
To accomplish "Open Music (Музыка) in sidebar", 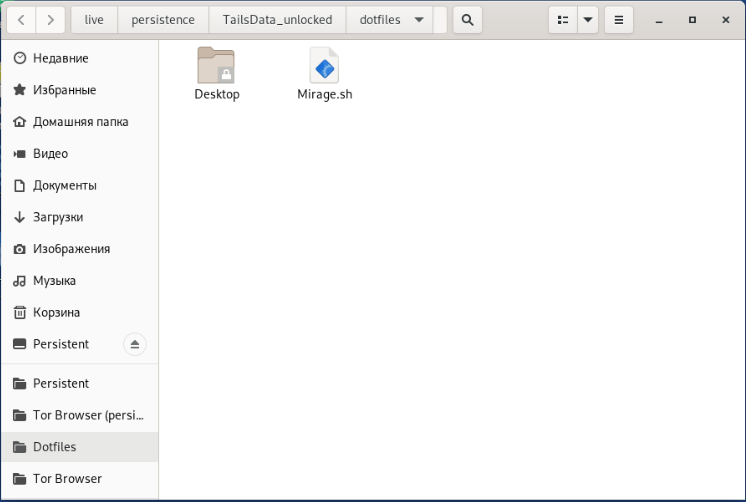I will click(x=54, y=281).
